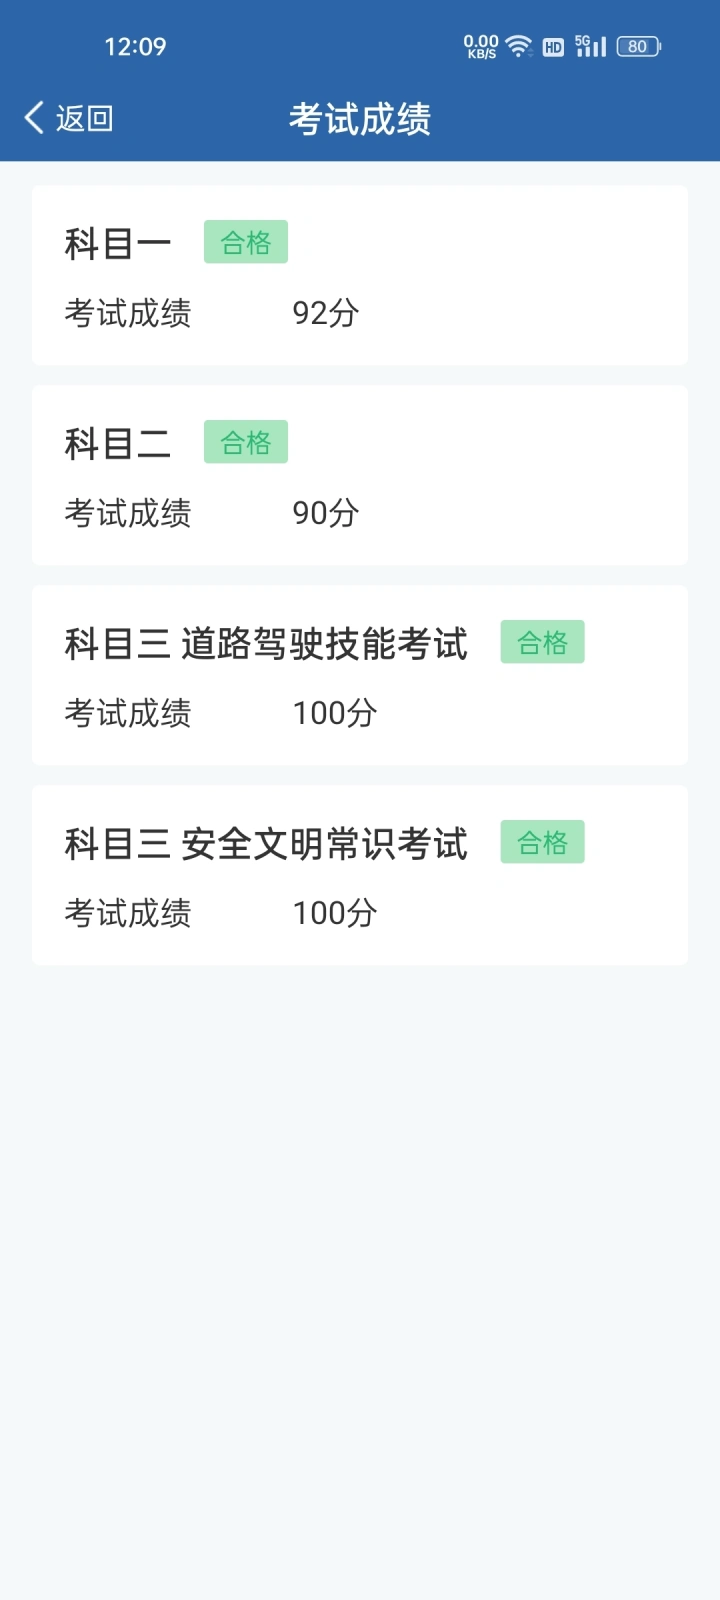
Task: Open the 科目一 result card
Action: tap(360, 275)
